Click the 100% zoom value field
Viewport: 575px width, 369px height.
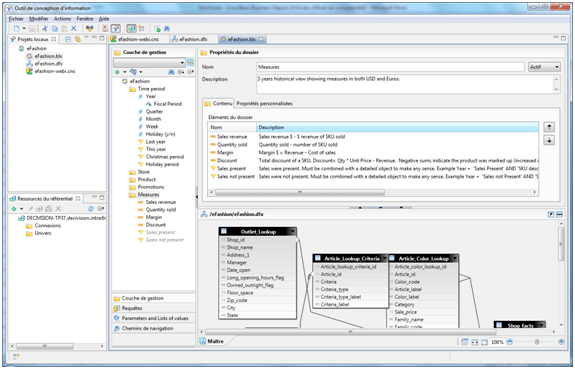pos(497,342)
